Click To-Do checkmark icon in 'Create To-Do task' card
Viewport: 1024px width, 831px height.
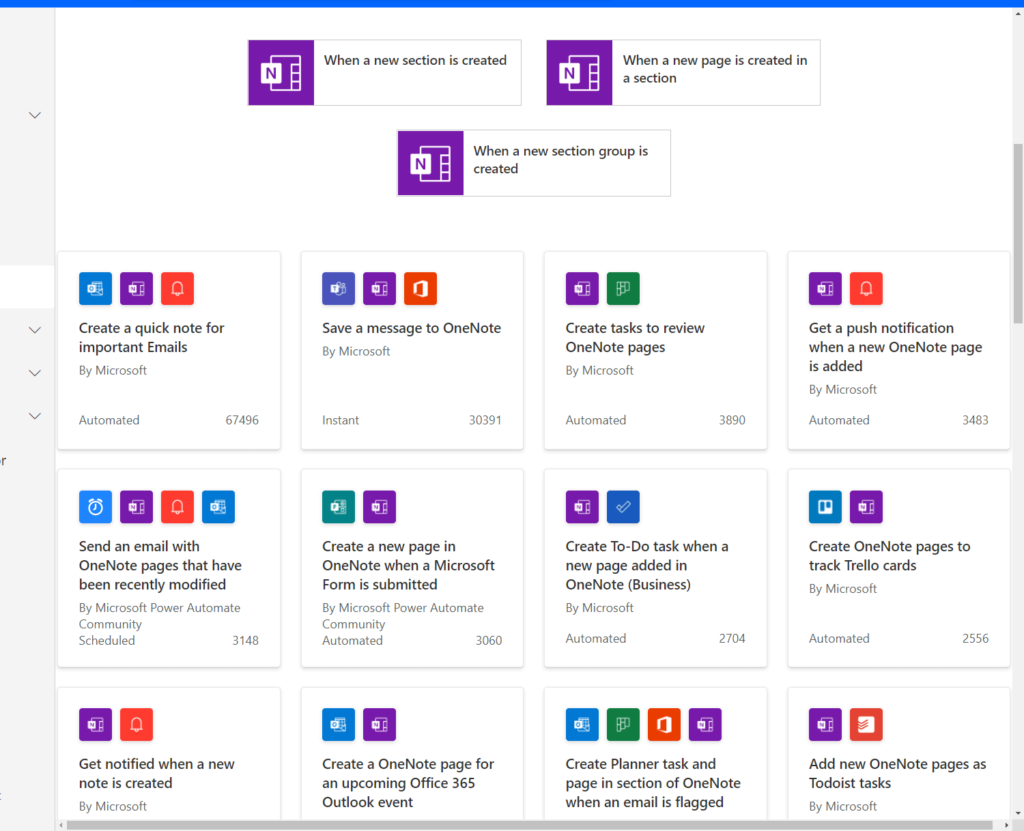[x=623, y=506]
